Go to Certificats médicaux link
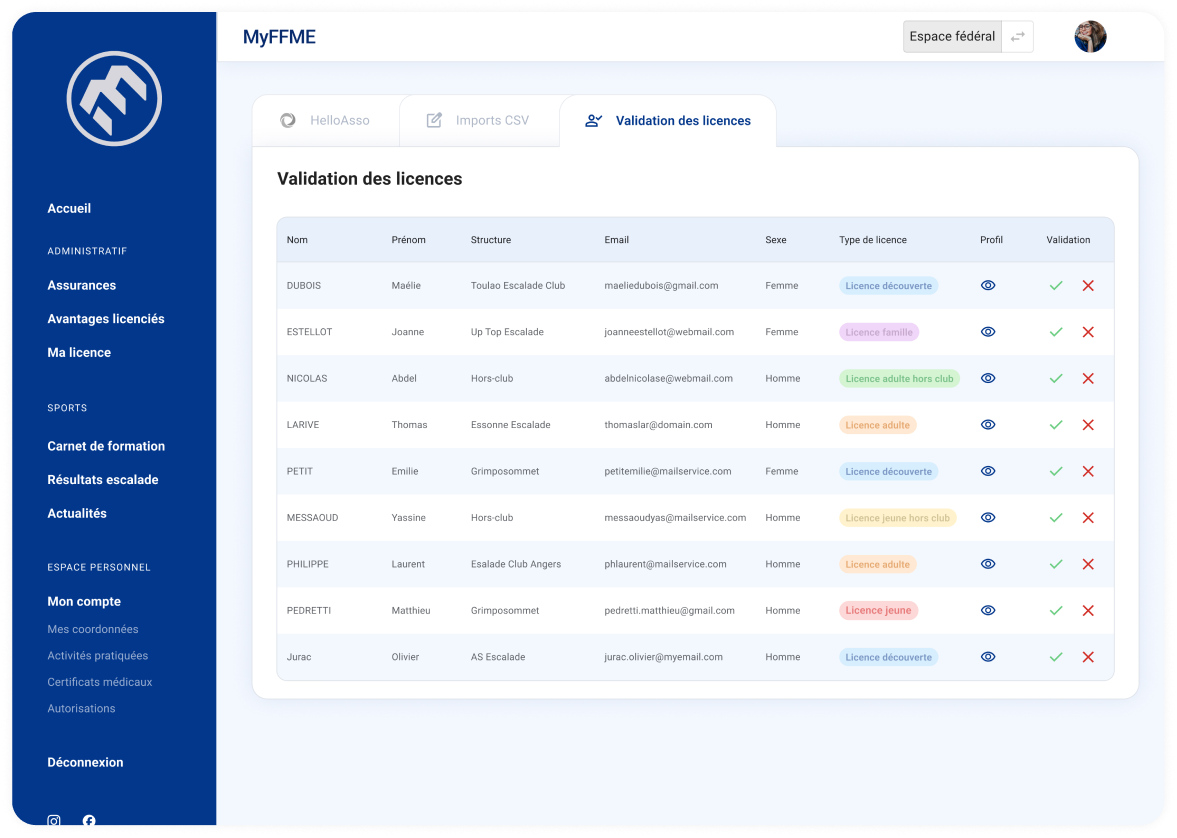 pos(100,682)
